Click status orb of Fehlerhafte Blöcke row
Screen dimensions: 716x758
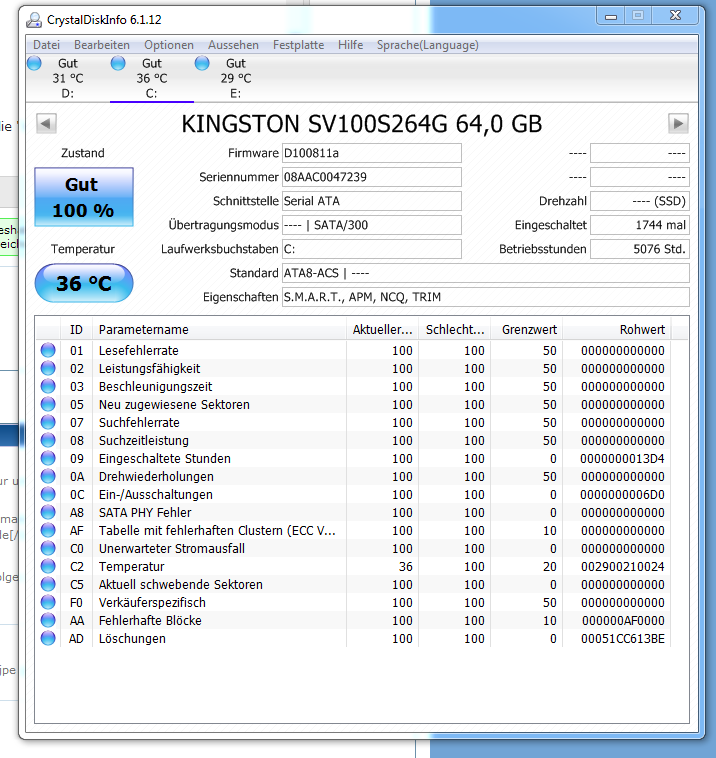pos(48,620)
